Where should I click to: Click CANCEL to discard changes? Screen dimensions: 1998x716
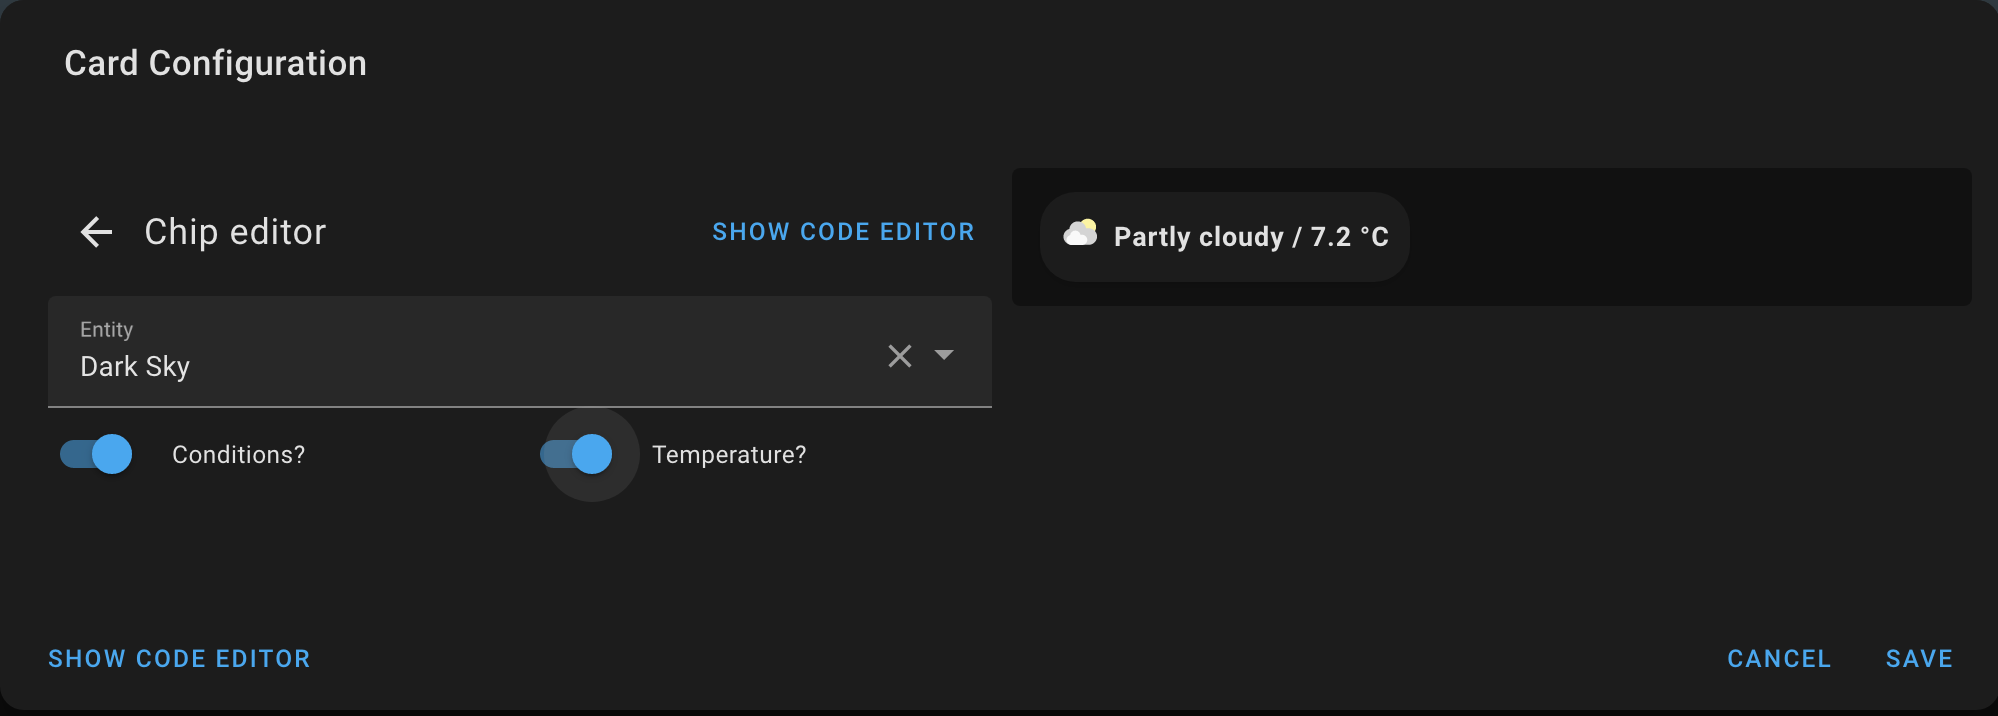pyautogui.click(x=1777, y=658)
